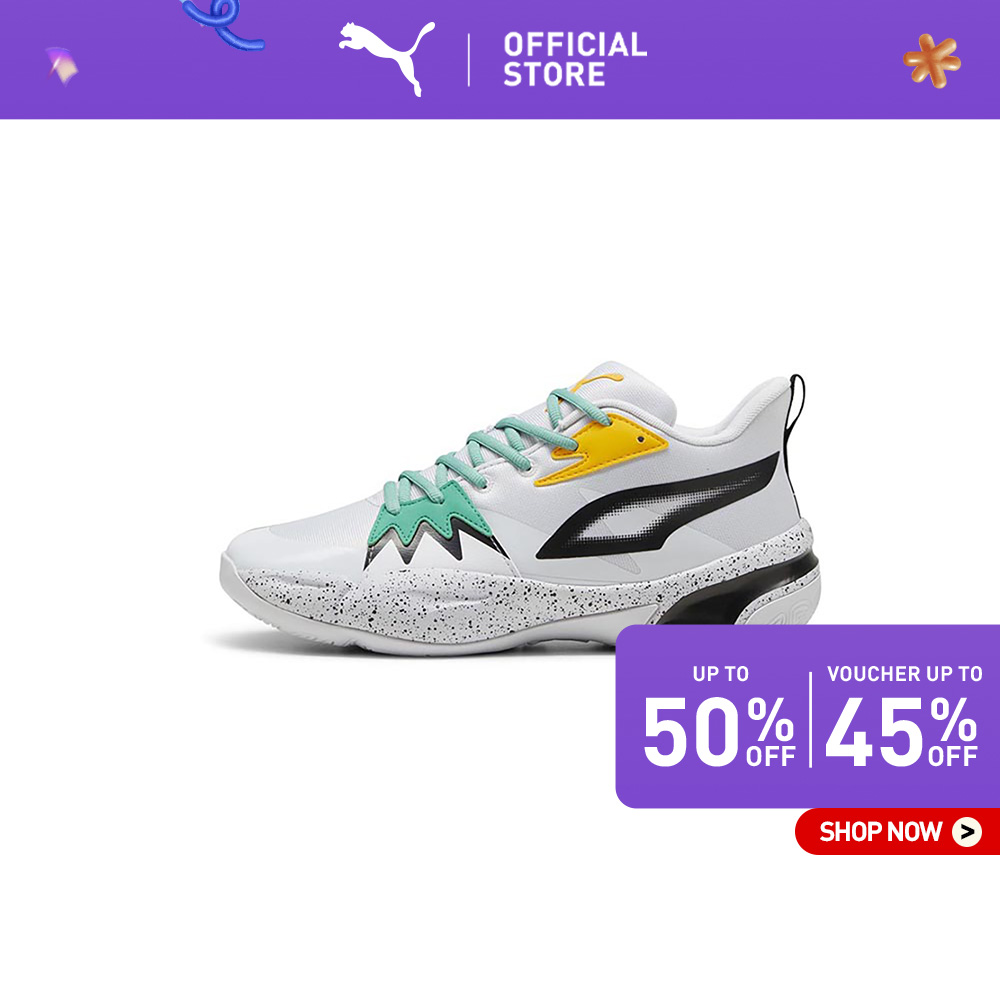Click the blue squiggle ribbon decoration

[x=222, y=24]
